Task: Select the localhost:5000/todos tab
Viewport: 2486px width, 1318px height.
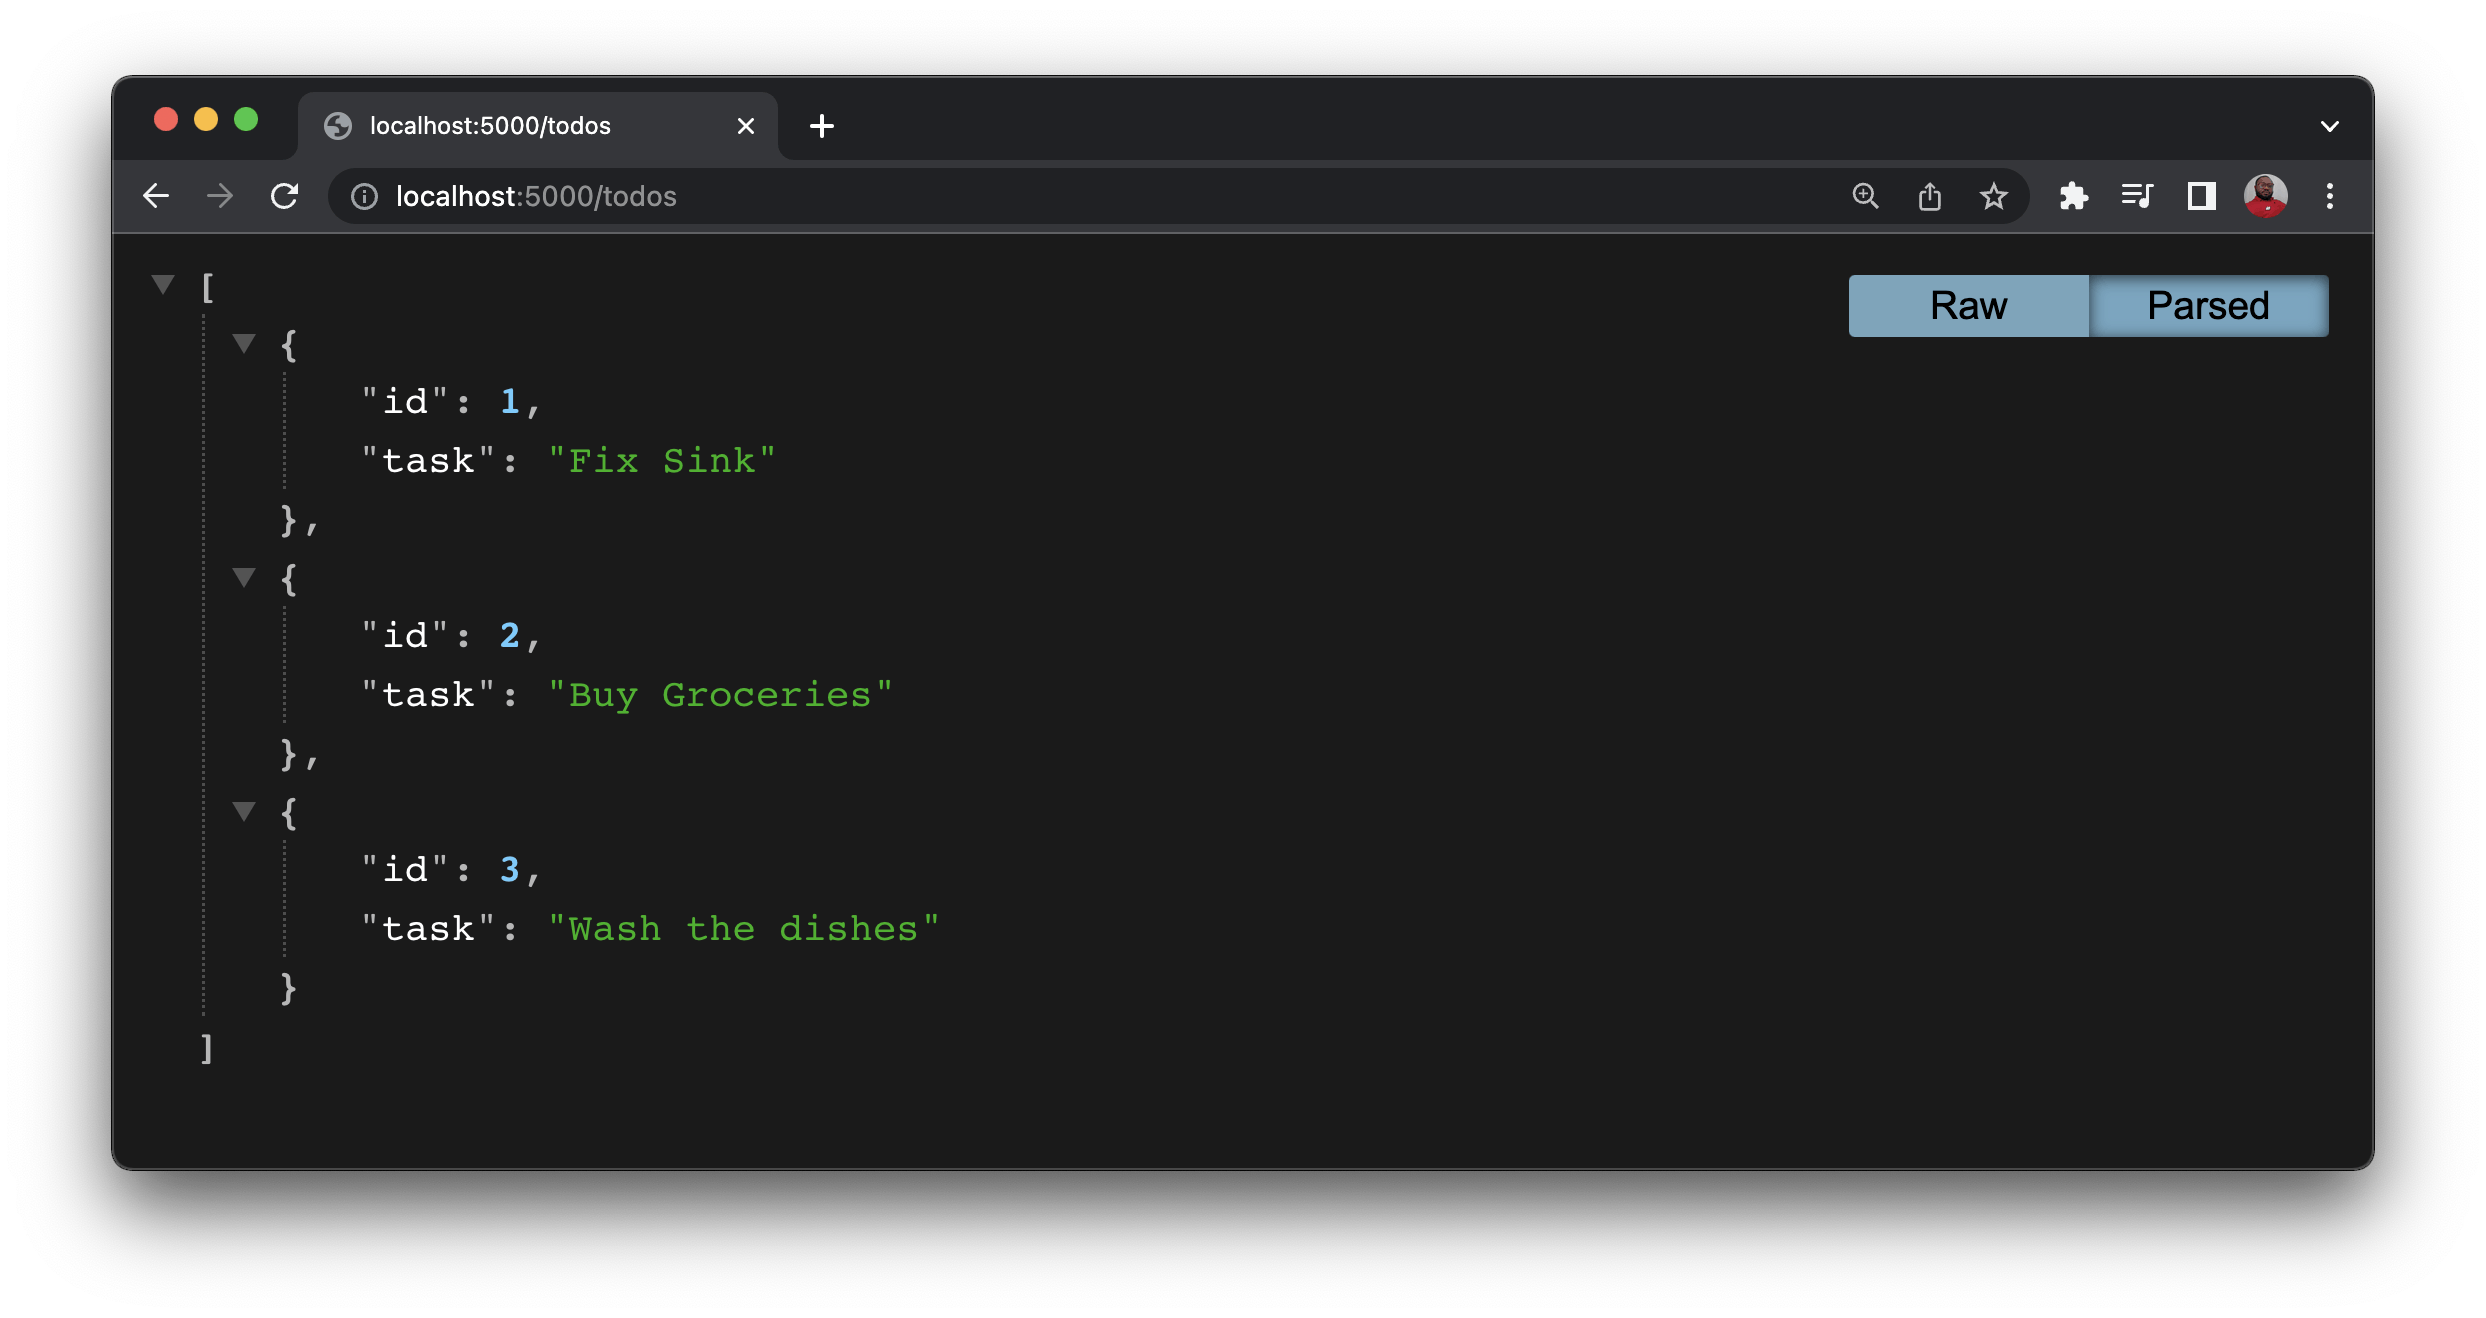Action: point(490,125)
